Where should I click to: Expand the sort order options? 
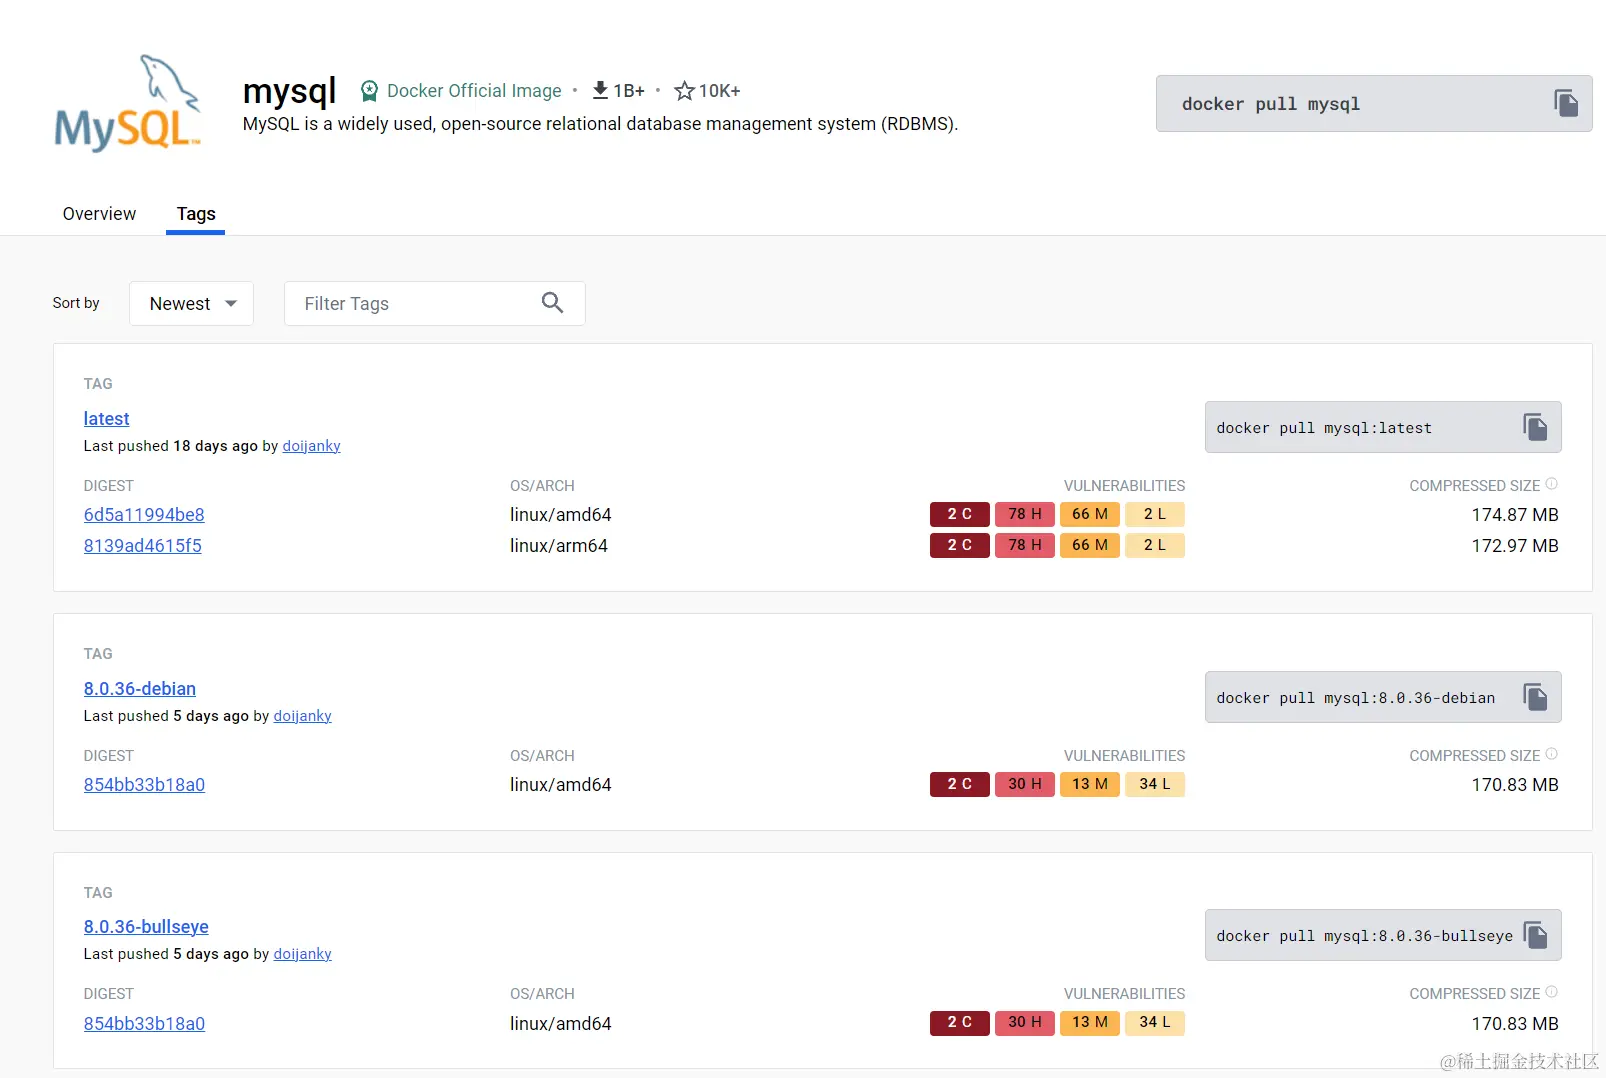tap(231, 303)
